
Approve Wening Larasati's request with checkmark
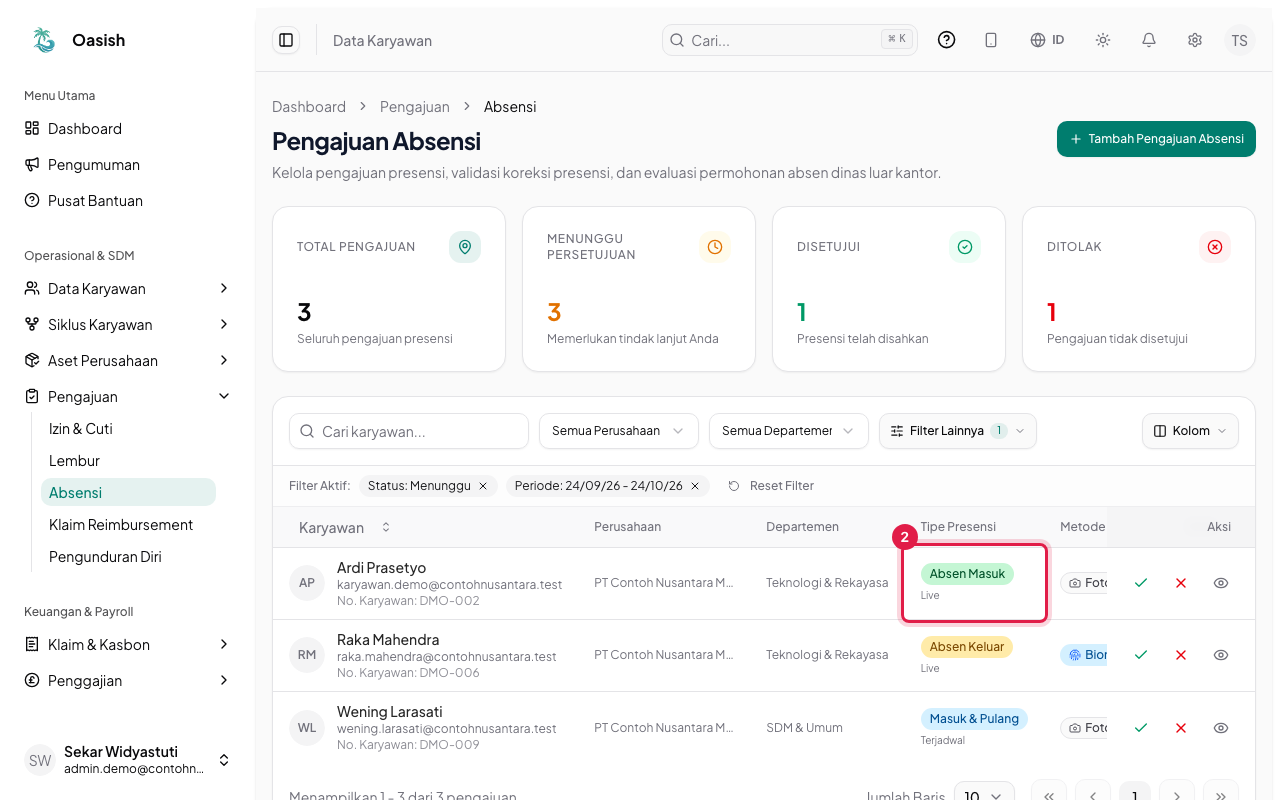point(1141,728)
